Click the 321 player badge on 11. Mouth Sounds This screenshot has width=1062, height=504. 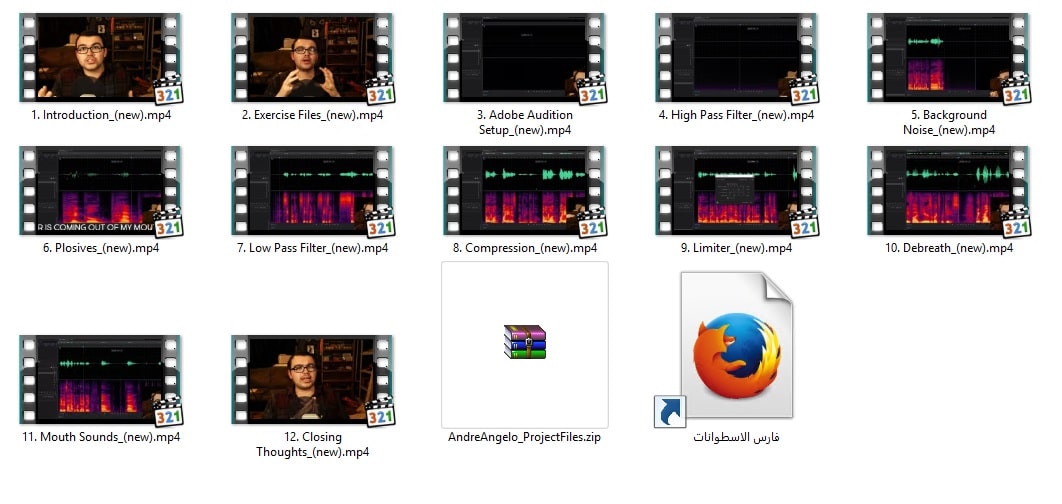(169, 414)
